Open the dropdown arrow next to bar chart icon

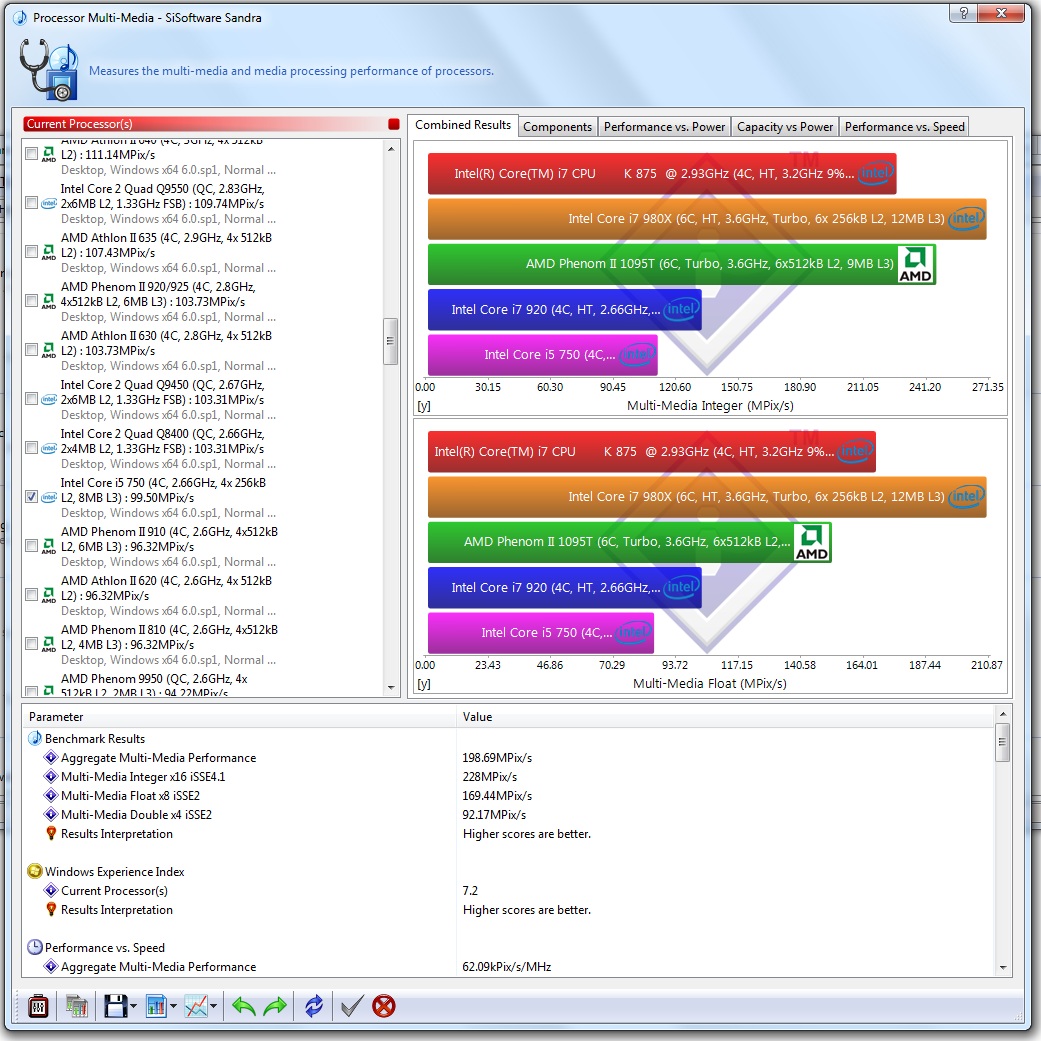click(173, 1006)
